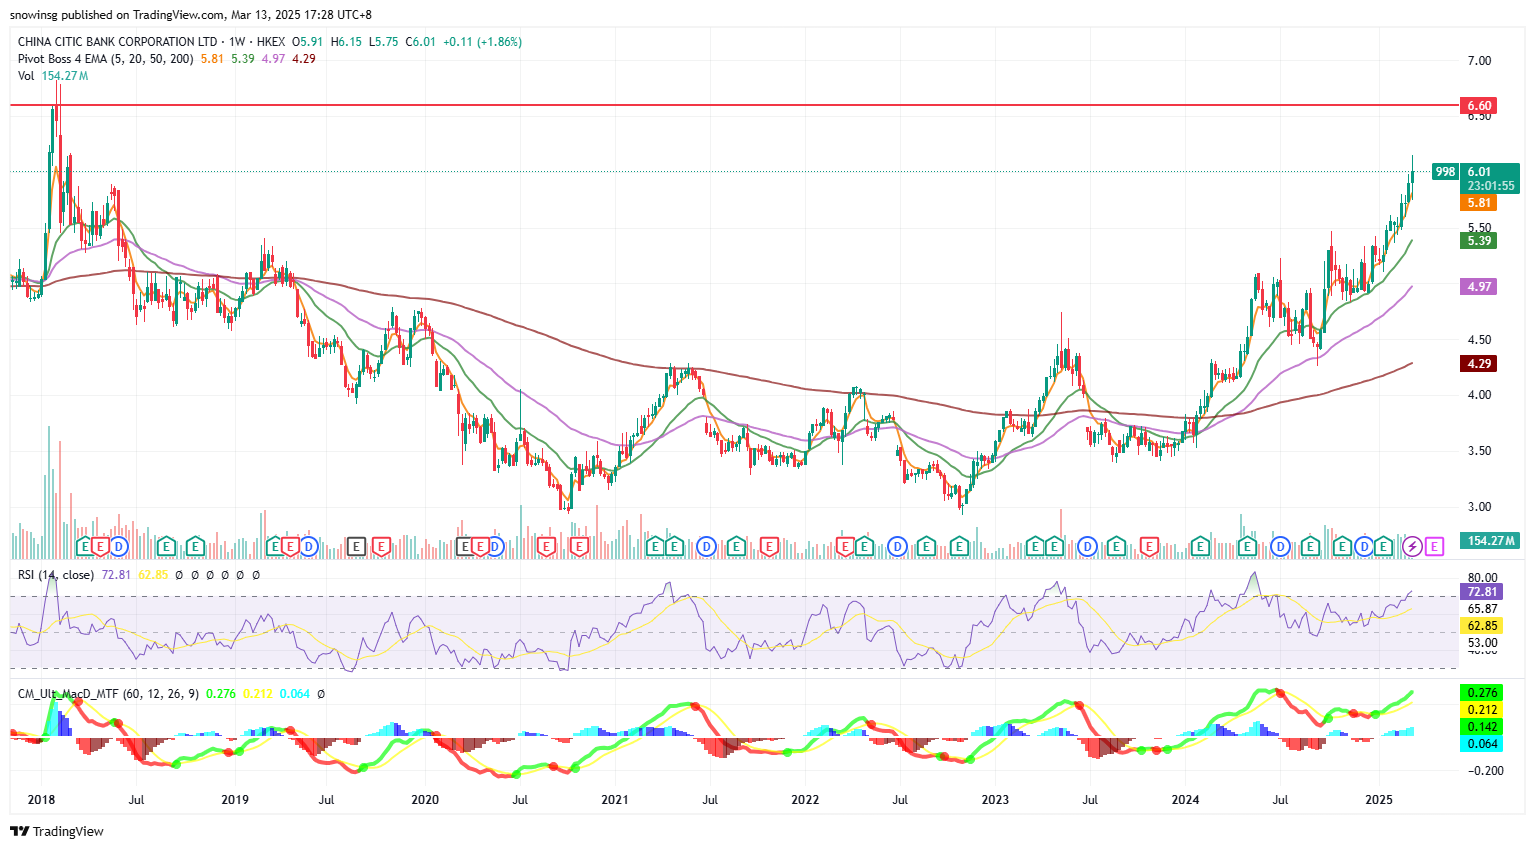Click the CM_Ult_MacD_MTF indicator legend
Screen dimensions: 1535x849
point(108,693)
